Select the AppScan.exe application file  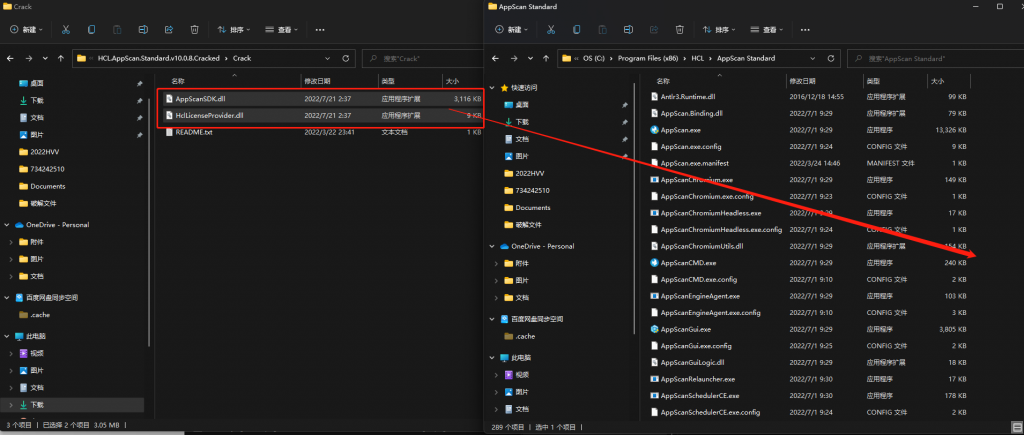tap(680, 130)
